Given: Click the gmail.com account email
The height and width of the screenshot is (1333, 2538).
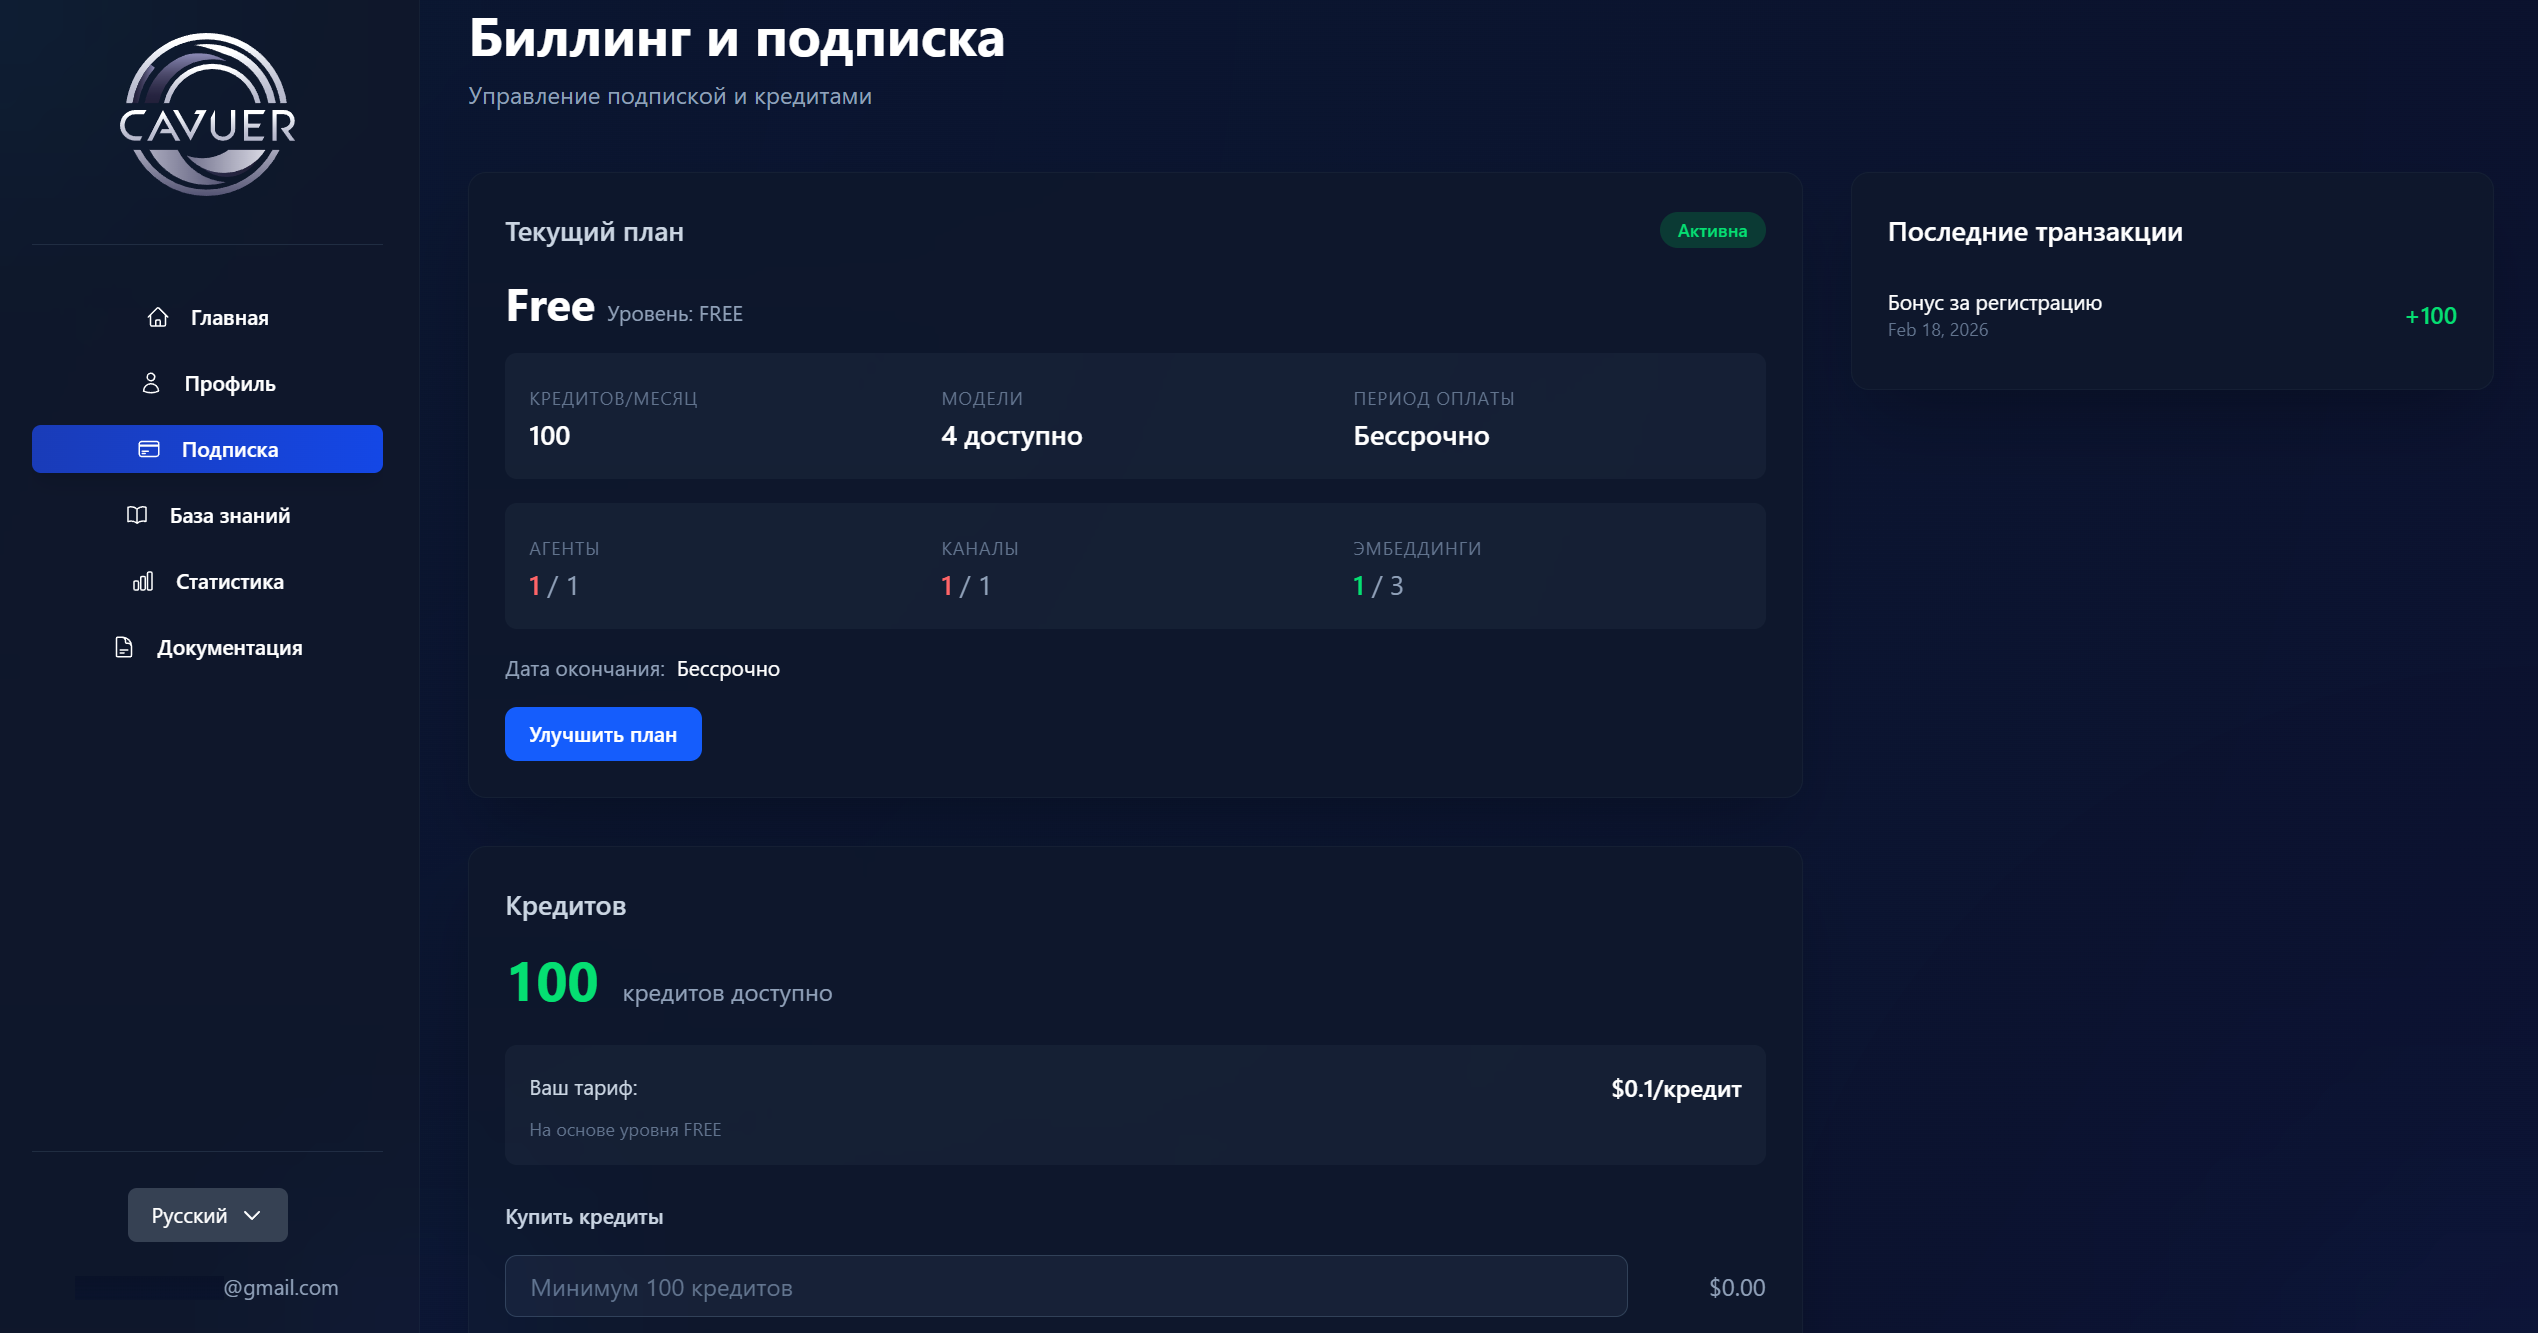Looking at the screenshot, I should coord(280,1288).
